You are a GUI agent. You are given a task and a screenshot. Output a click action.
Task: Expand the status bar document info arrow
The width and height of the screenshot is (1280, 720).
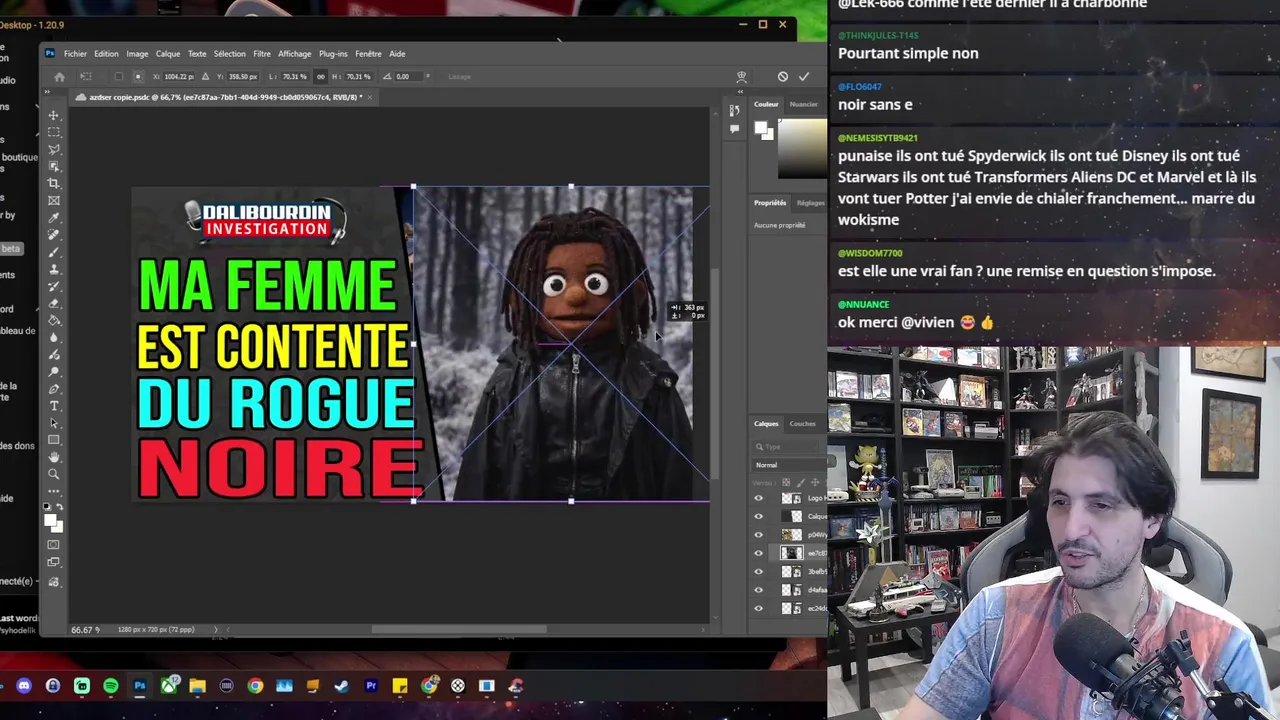[x=215, y=629]
